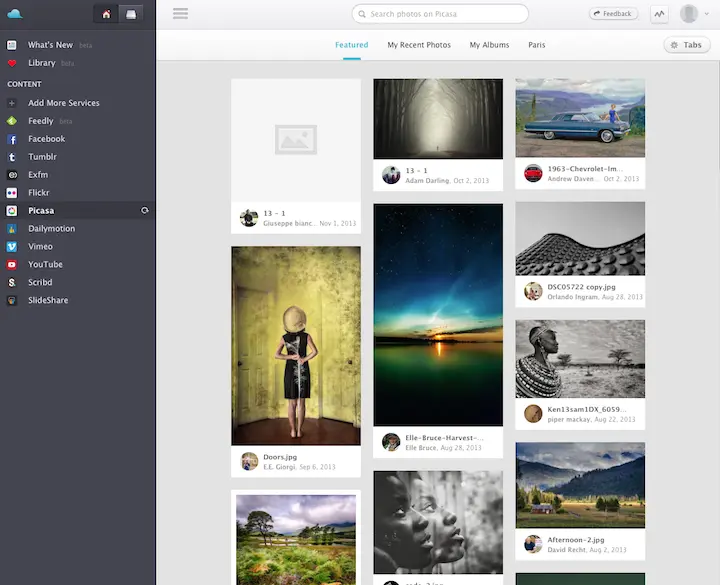Viewport: 720px width, 585px height.
Task: Click the DSC05722 copy.jpg title text
Action: tap(581, 287)
